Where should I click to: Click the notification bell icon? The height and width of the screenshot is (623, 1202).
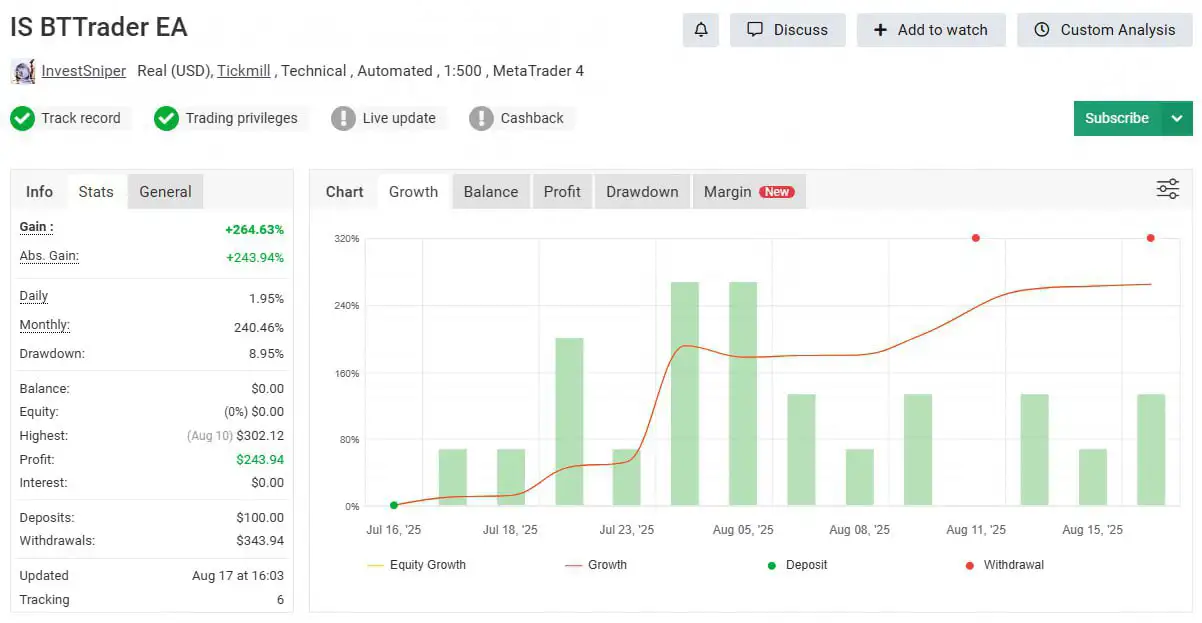click(x=701, y=30)
